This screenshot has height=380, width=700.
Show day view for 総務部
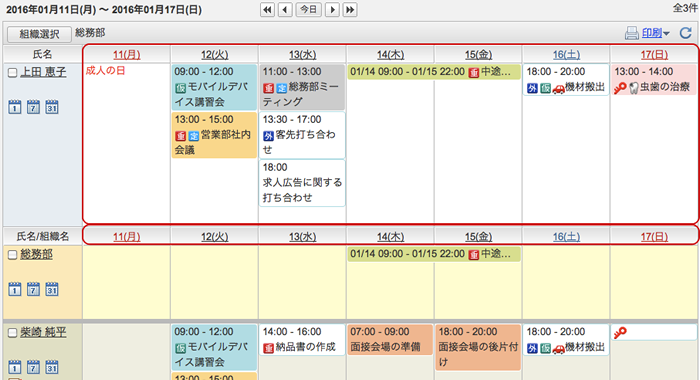(x=15, y=289)
